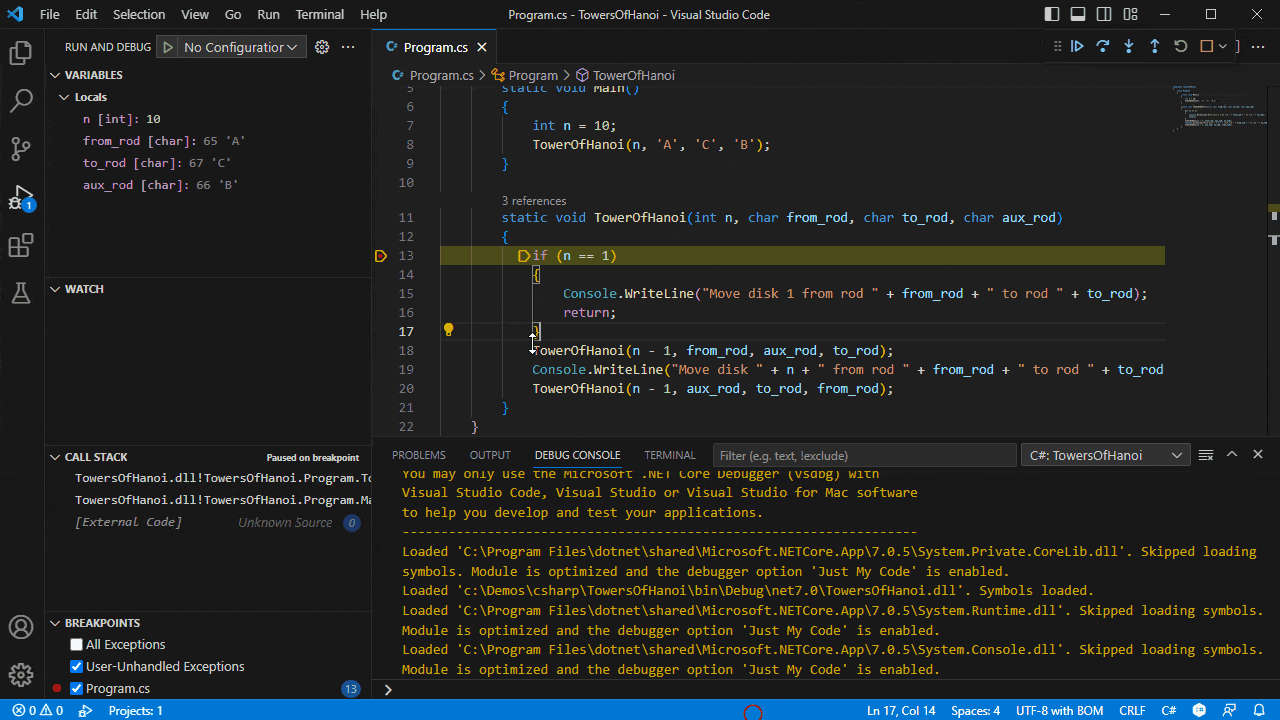The image size is (1280, 720).
Task: Click the Step Into debug icon
Action: point(1128,46)
